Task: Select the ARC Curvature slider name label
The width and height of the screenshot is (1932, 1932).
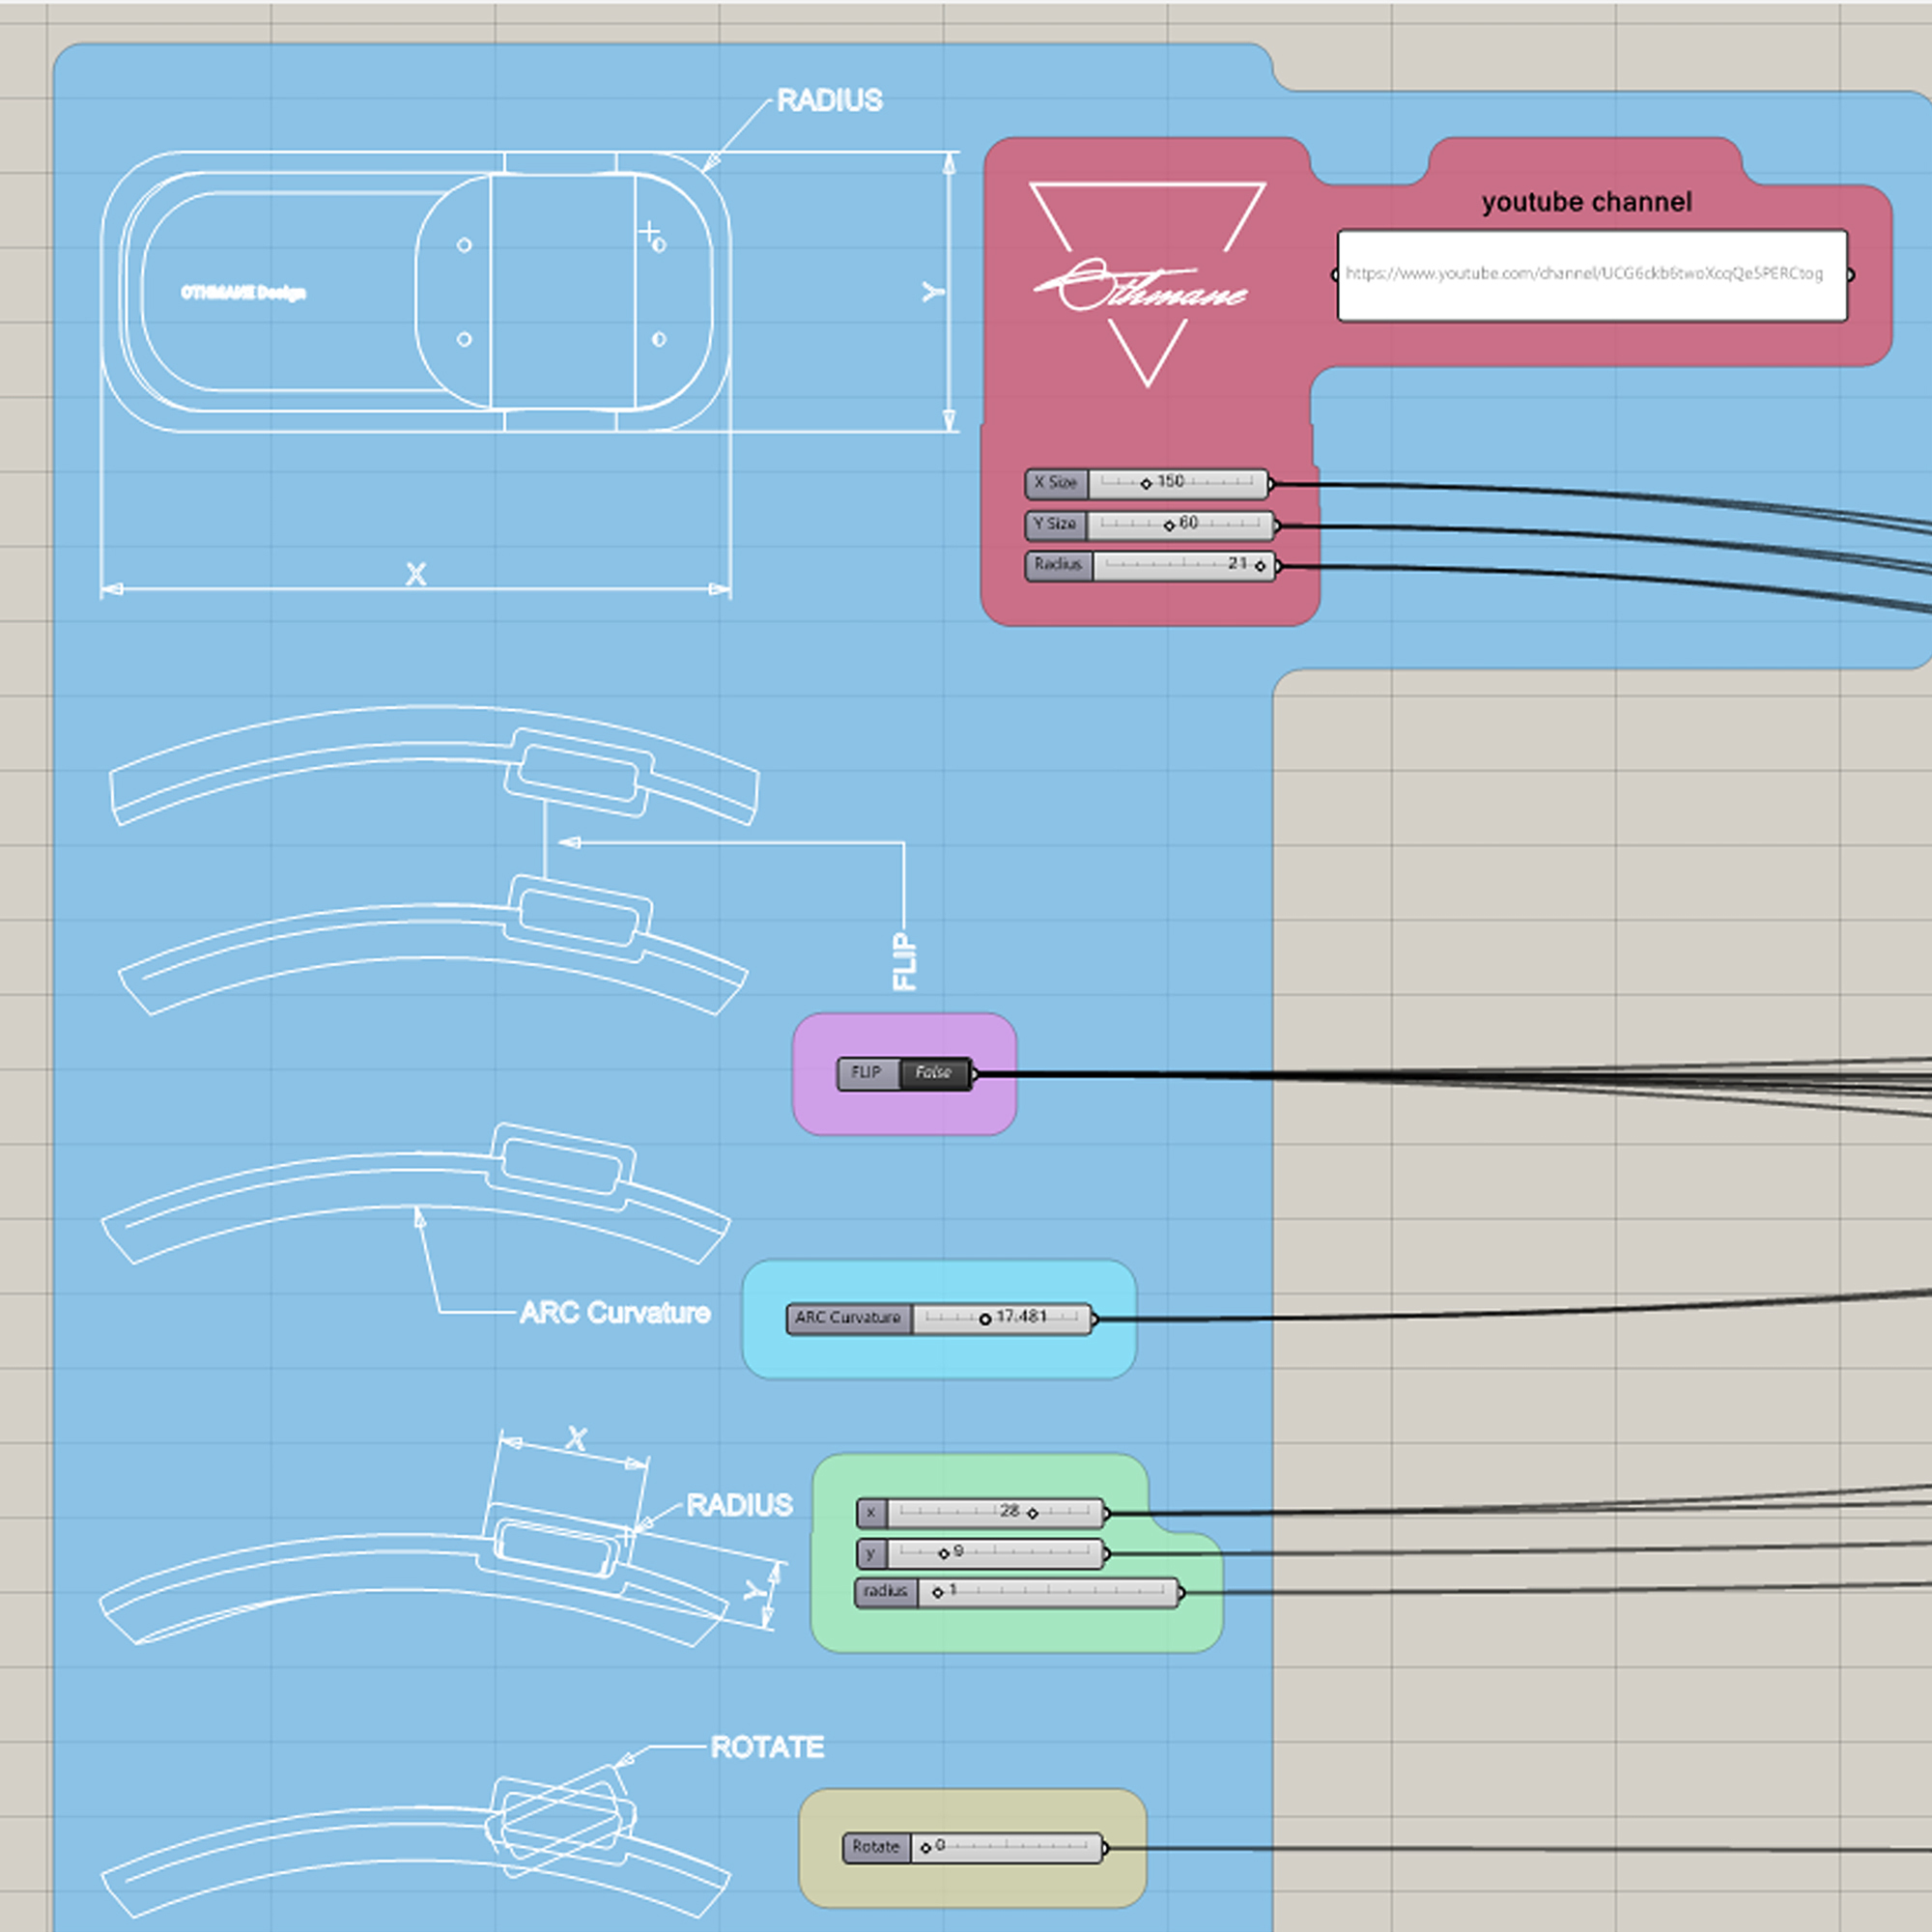Action: point(848,1319)
